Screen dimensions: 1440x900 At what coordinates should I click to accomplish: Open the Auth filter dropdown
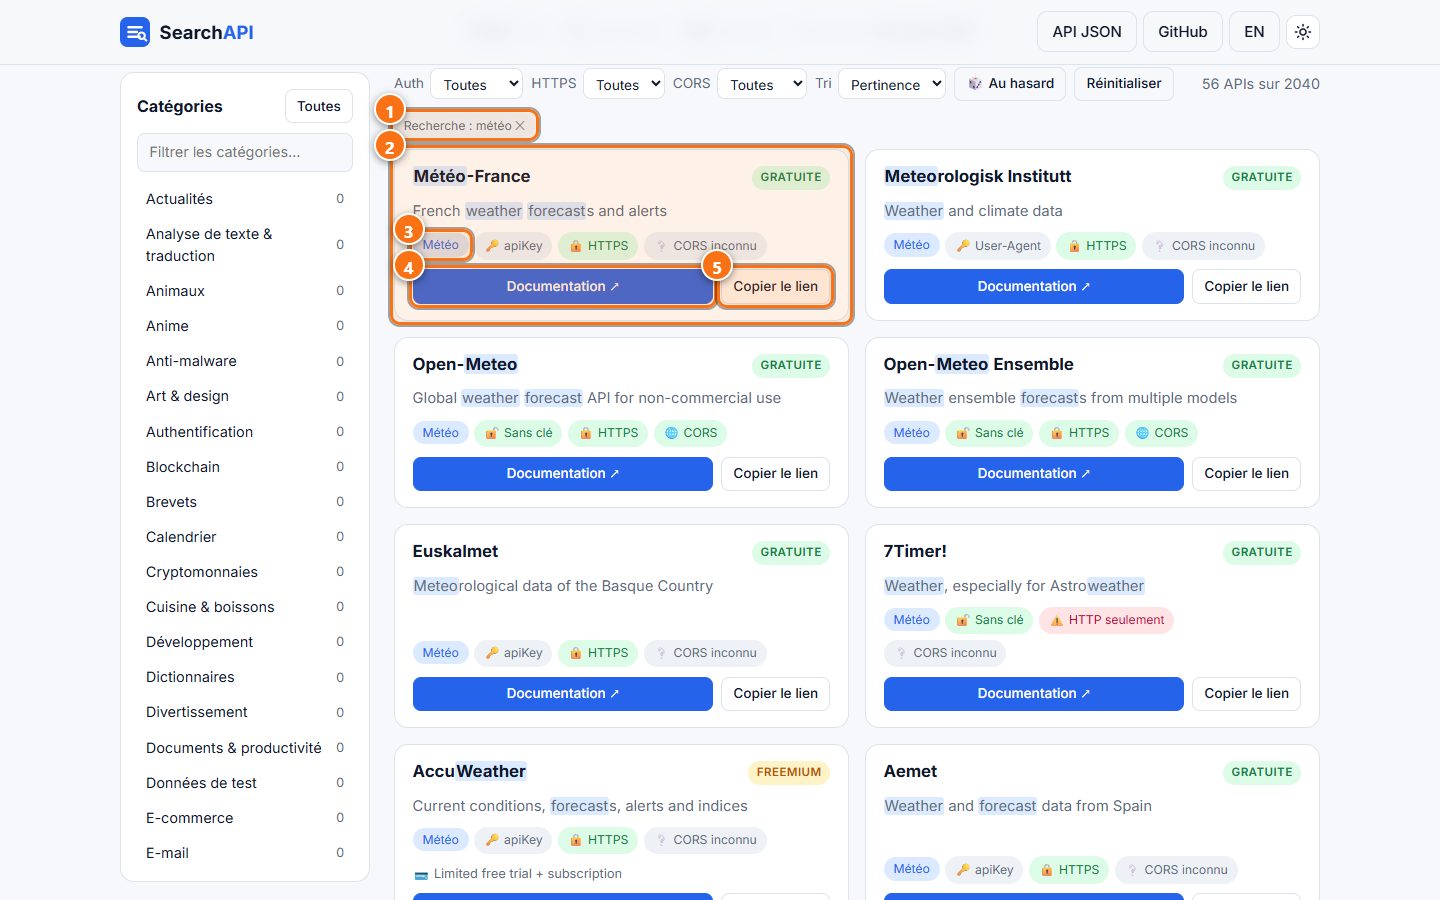[x=476, y=85]
